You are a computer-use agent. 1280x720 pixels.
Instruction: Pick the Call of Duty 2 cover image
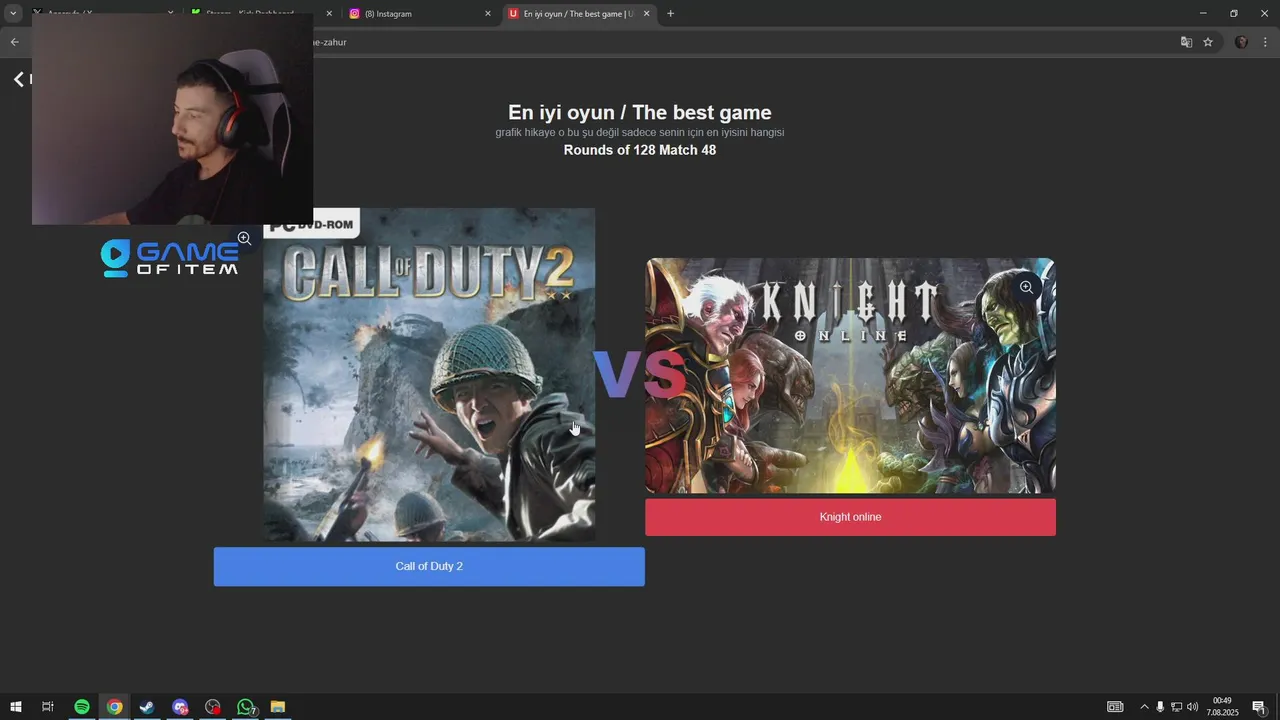click(429, 375)
